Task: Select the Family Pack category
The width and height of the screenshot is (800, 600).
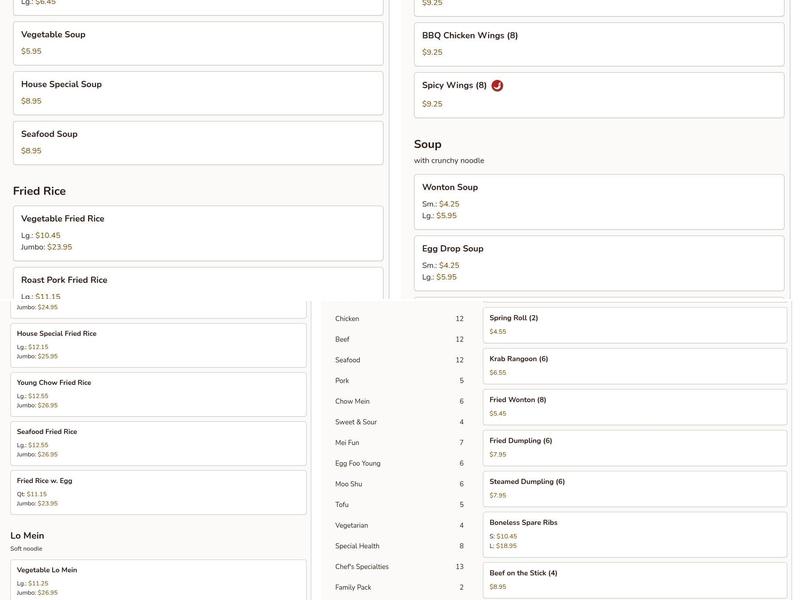Action: [398, 587]
